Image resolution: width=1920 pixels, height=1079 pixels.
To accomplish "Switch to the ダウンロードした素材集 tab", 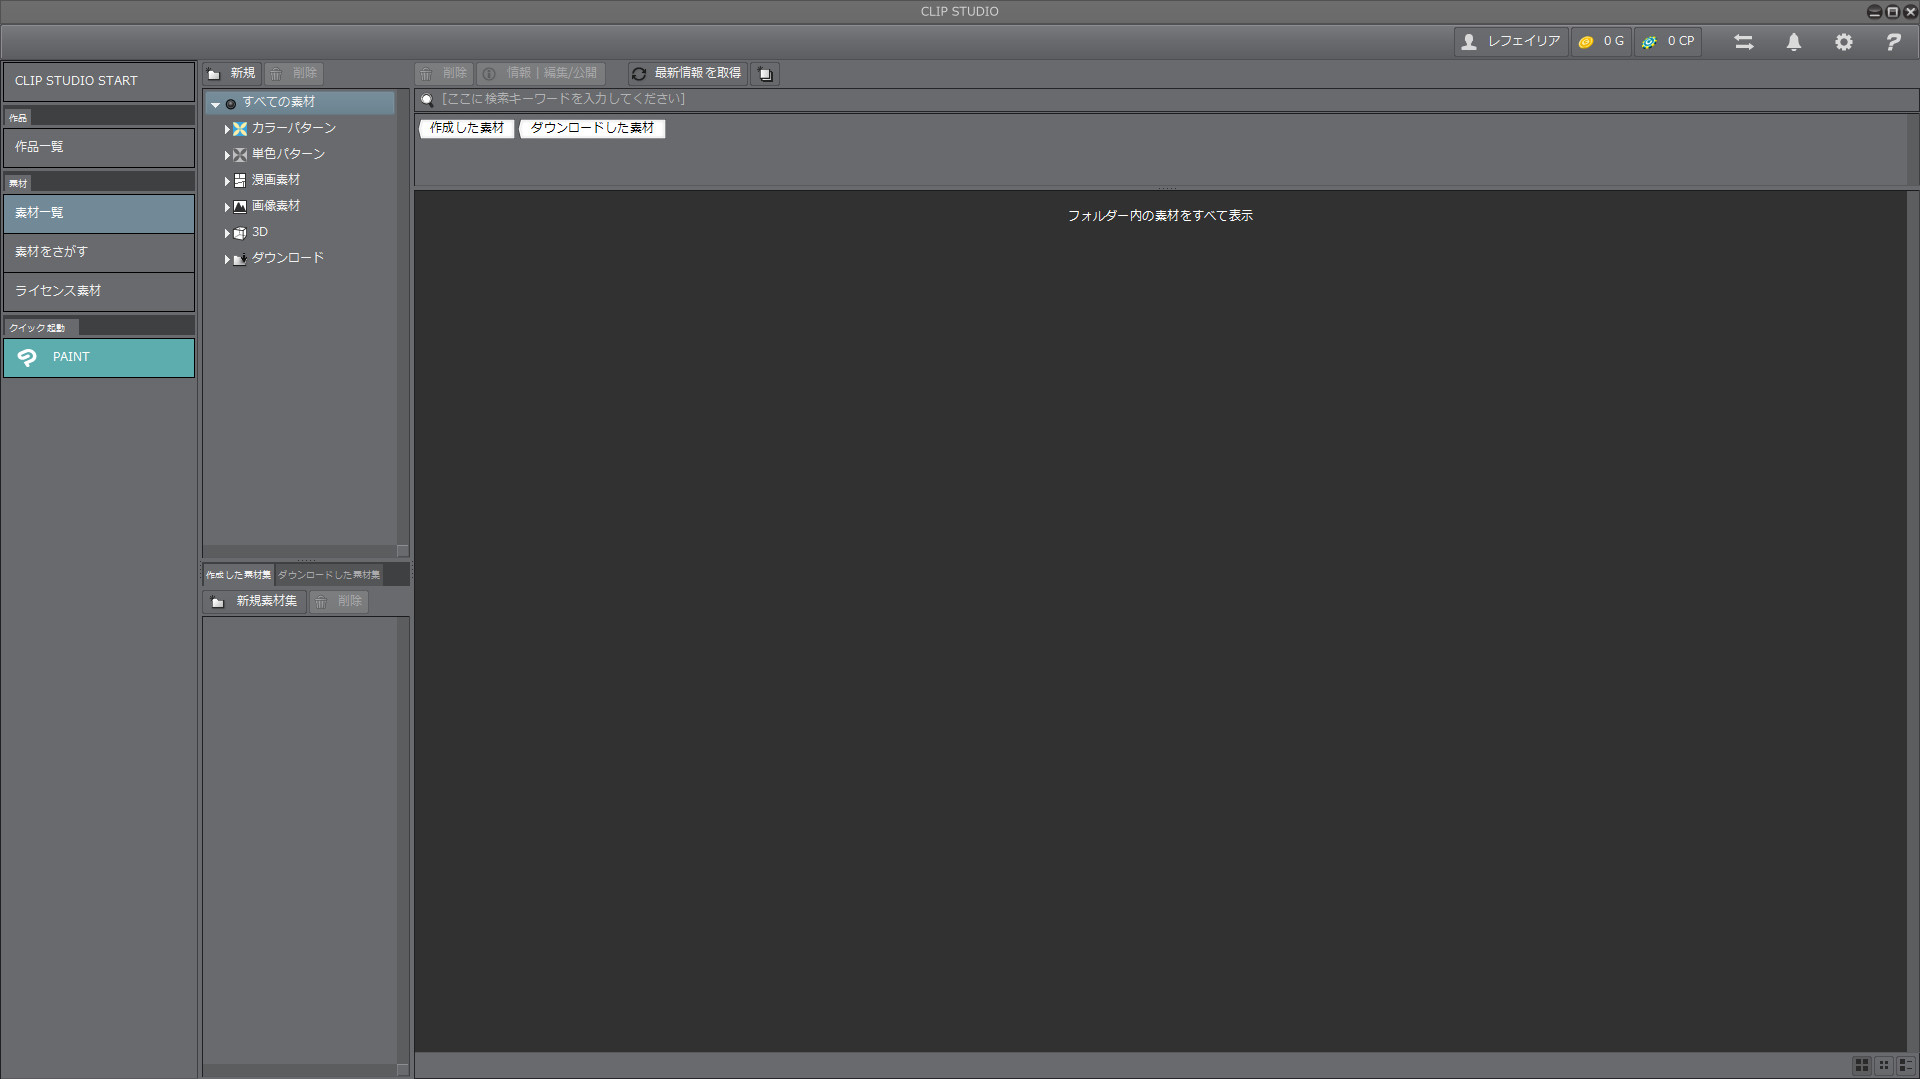I will click(x=329, y=575).
